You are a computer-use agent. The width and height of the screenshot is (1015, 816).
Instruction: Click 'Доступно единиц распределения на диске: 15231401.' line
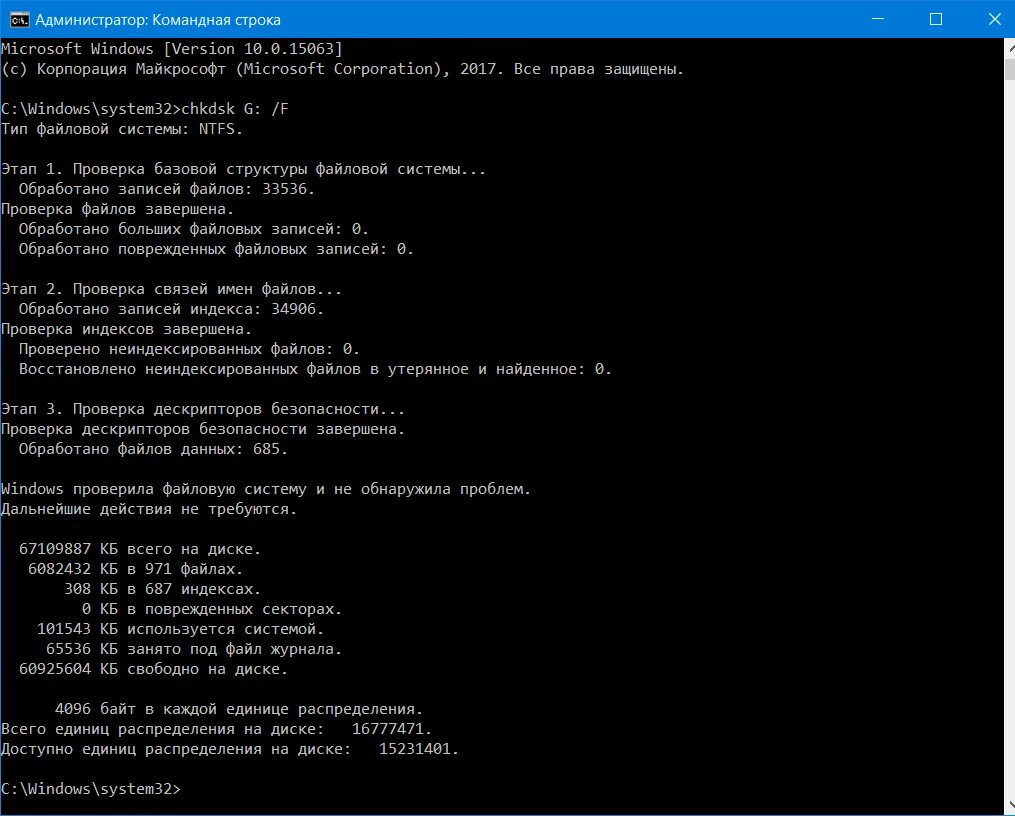click(x=230, y=749)
